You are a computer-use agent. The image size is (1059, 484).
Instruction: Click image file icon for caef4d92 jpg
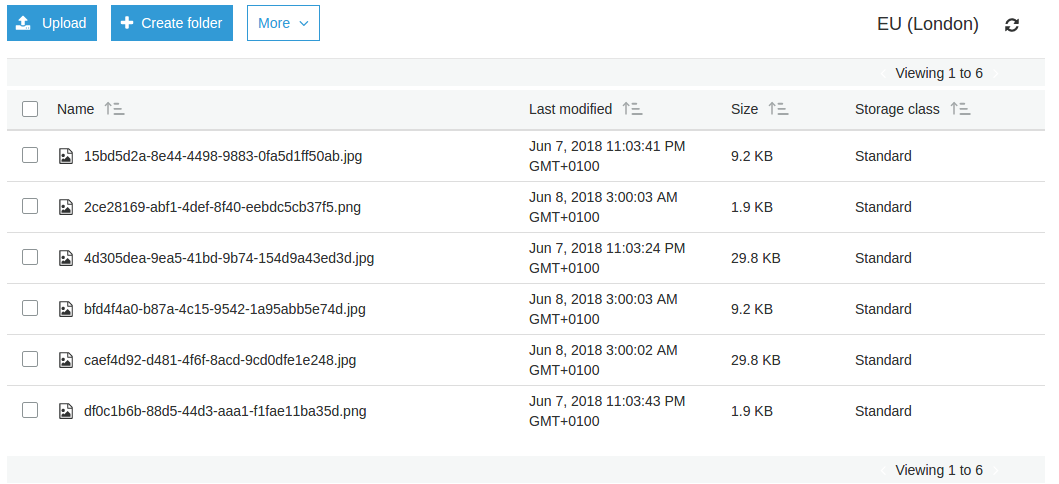(x=66, y=360)
